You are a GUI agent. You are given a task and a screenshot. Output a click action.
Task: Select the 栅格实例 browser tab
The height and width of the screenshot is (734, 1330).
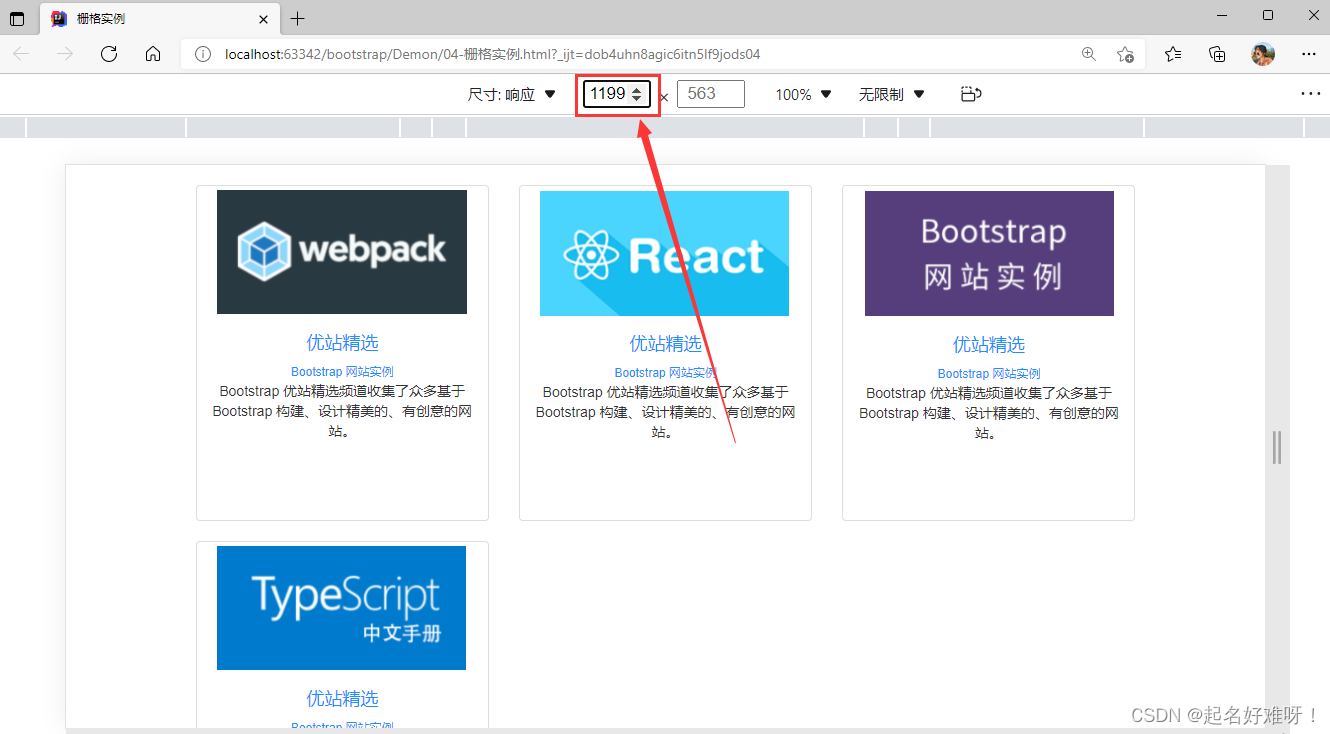pyautogui.click(x=160, y=19)
